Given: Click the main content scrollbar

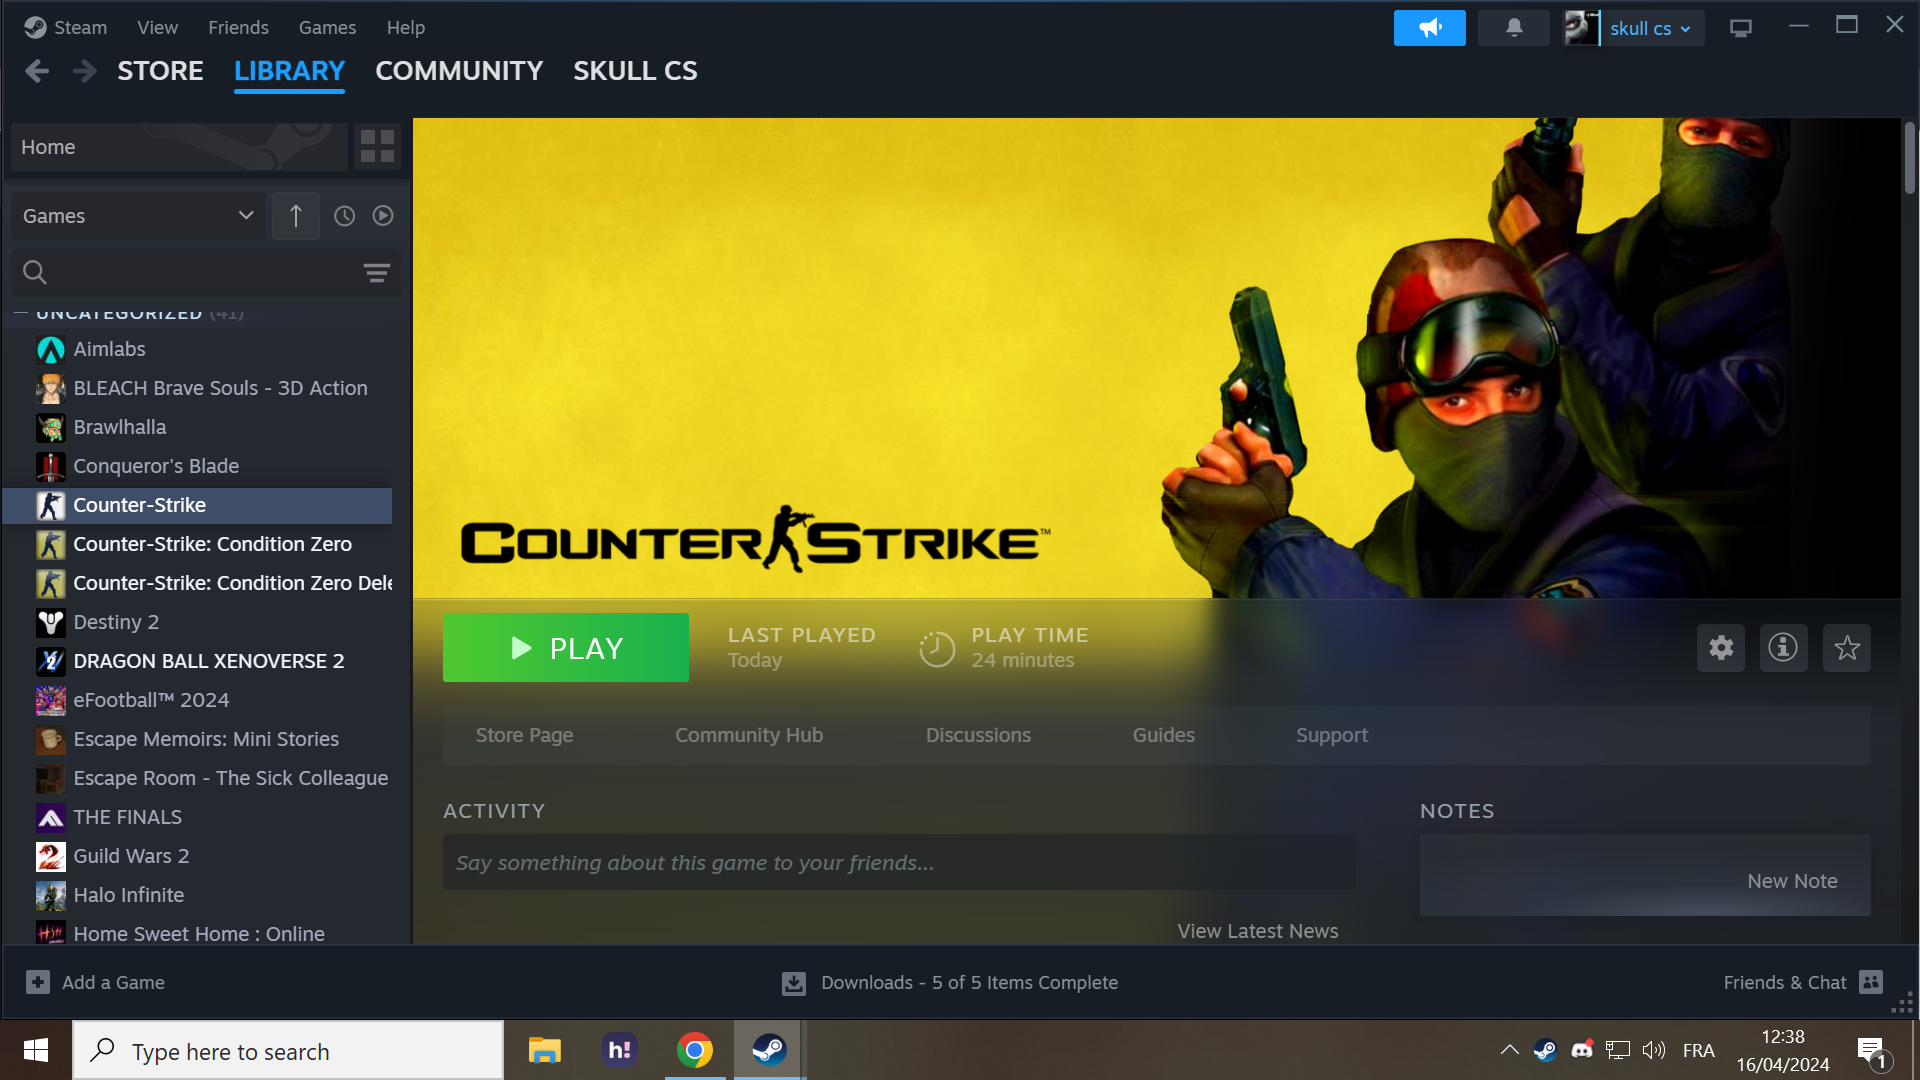Looking at the screenshot, I should (x=1908, y=160).
